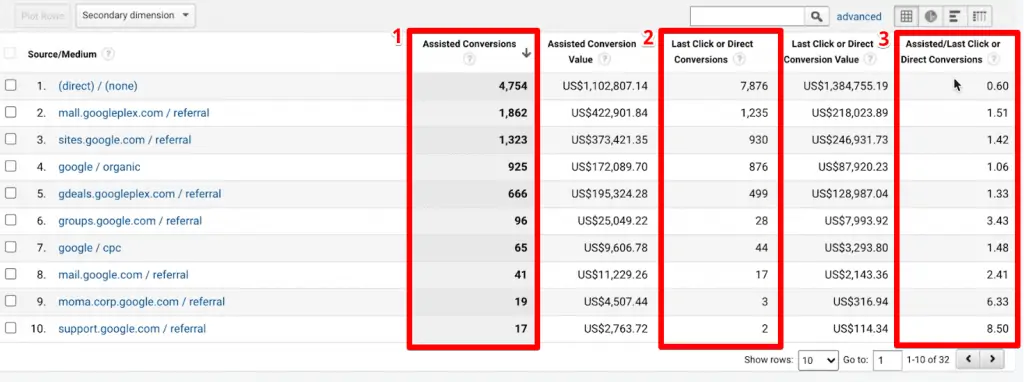Image resolution: width=1024 pixels, height=382 pixels.
Task: Click the search magnifier button
Action: (x=816, y=16)
